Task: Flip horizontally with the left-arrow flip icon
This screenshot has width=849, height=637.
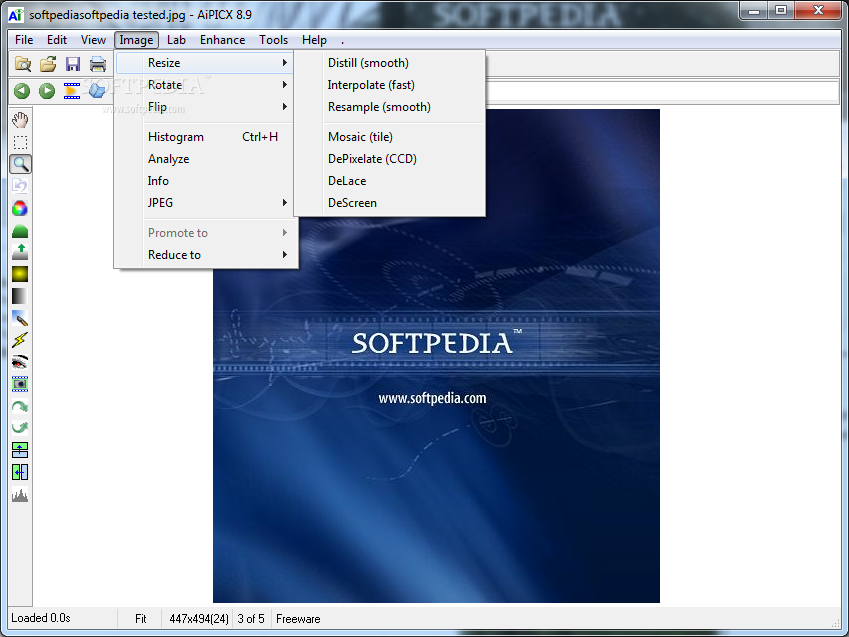Action: click(x=20, y=472)
